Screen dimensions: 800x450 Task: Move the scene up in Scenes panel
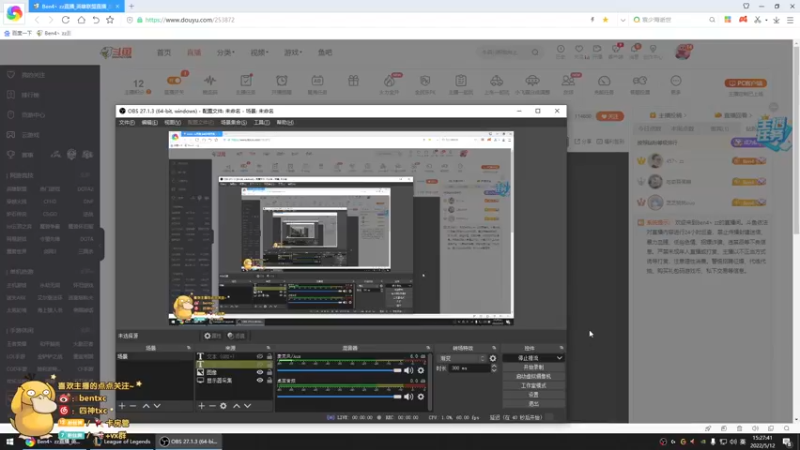146,406
